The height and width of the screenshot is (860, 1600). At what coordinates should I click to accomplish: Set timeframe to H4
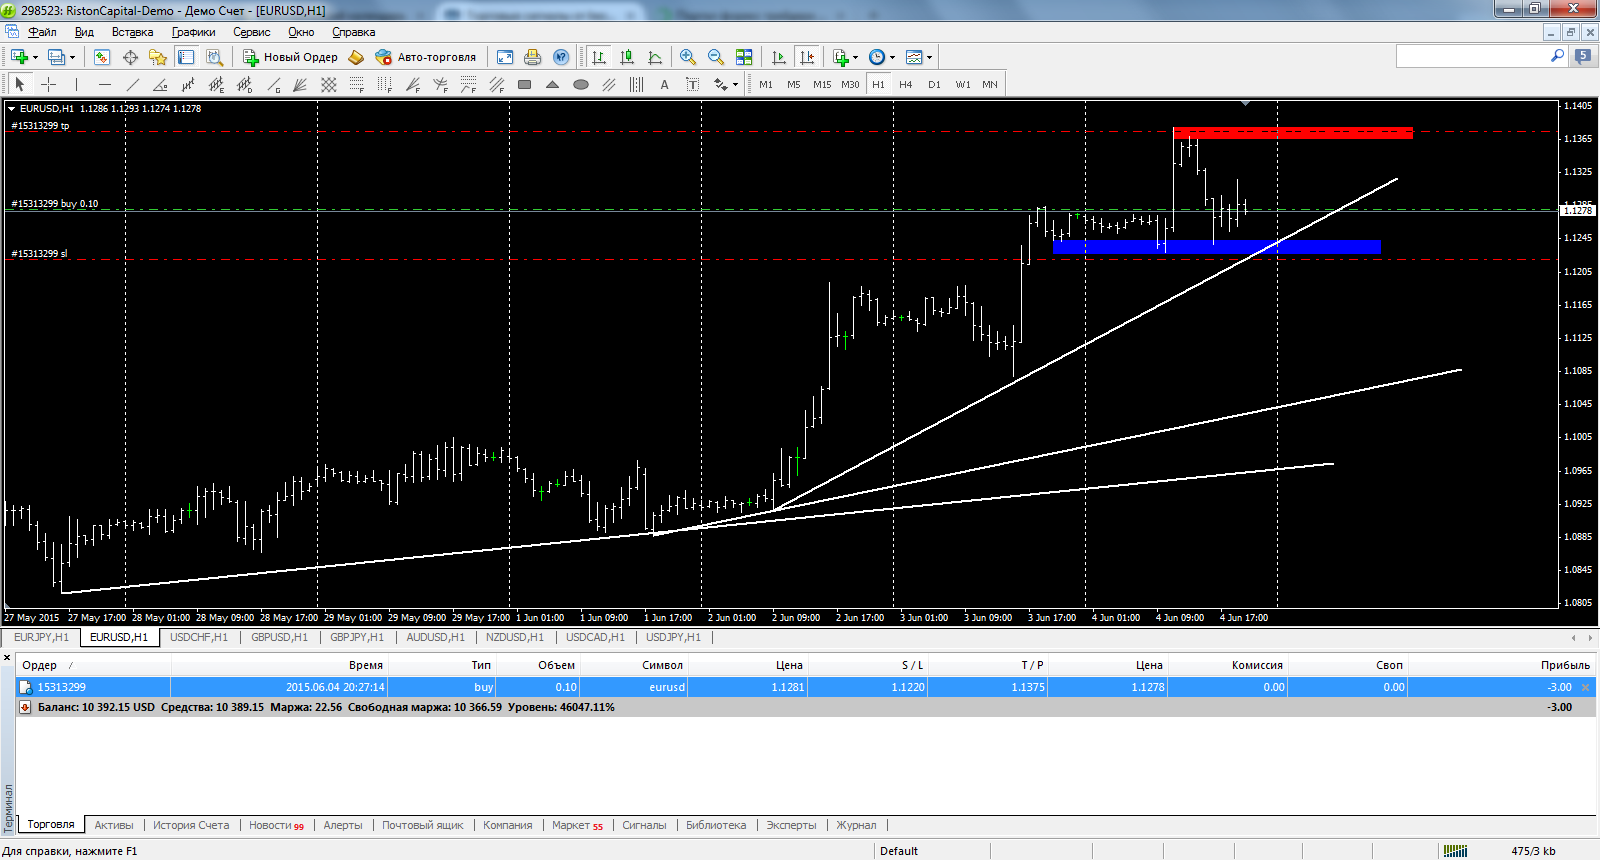(906, 84)
